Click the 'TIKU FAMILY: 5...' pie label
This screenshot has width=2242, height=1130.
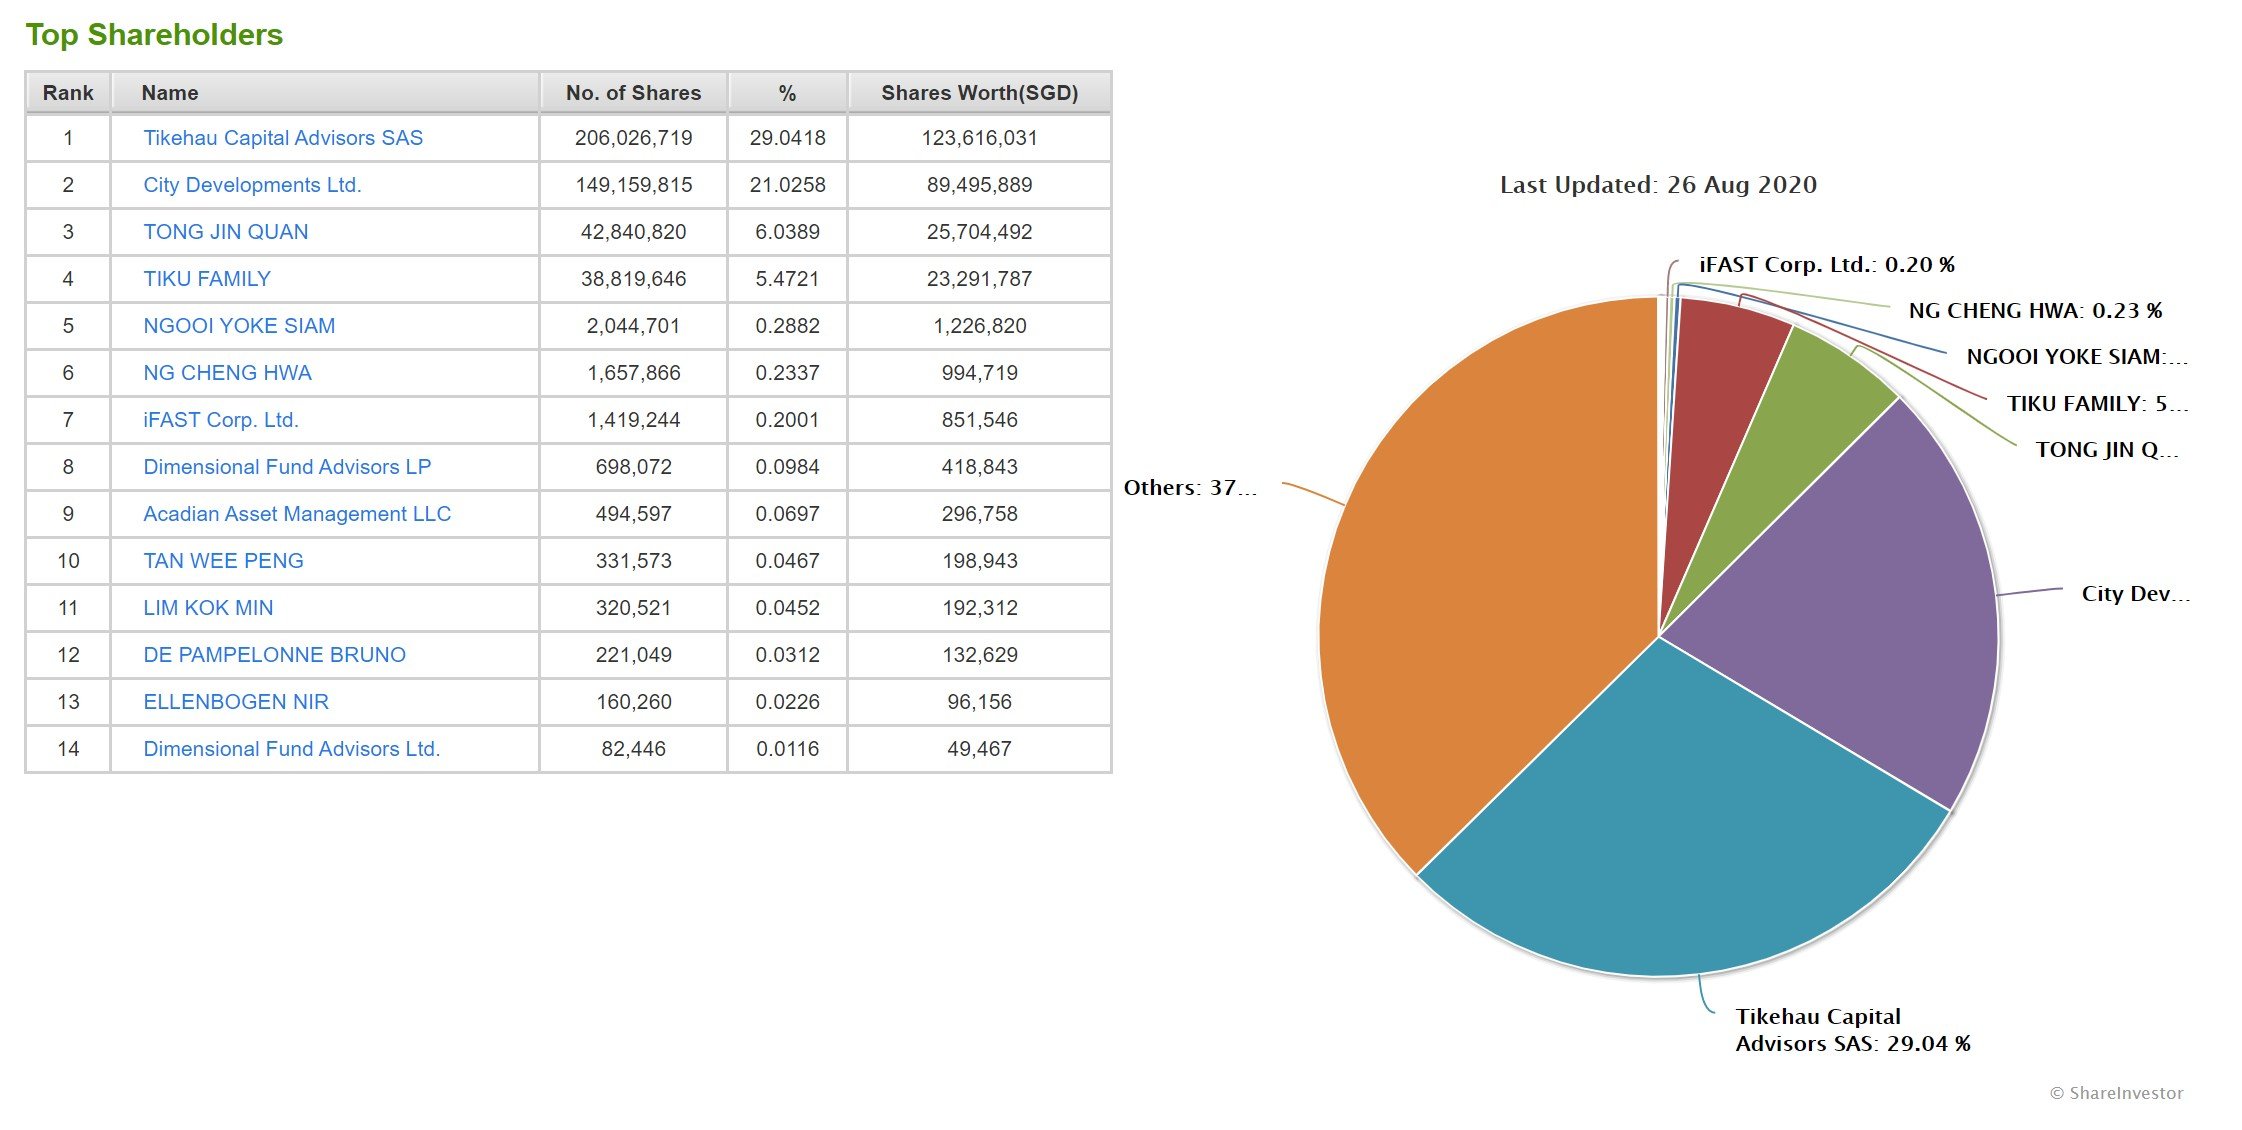[2097, 404]
